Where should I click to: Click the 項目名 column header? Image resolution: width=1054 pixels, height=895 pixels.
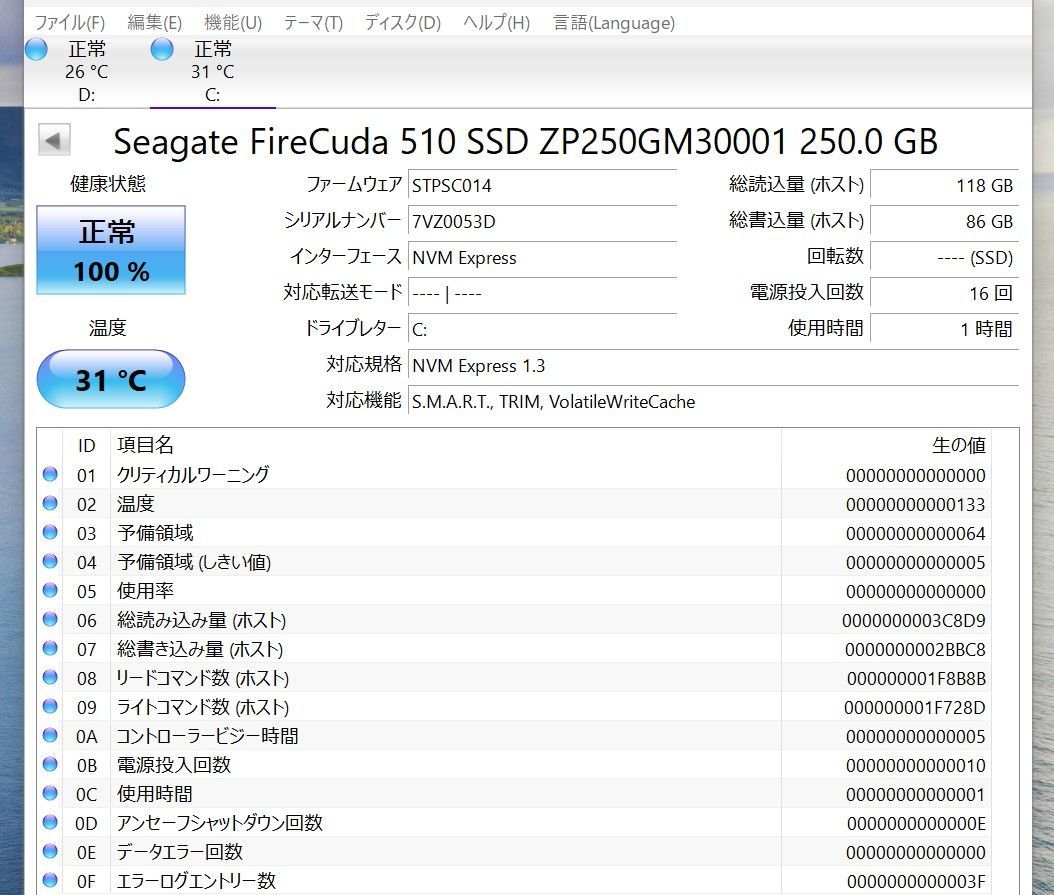coord(446,445)
